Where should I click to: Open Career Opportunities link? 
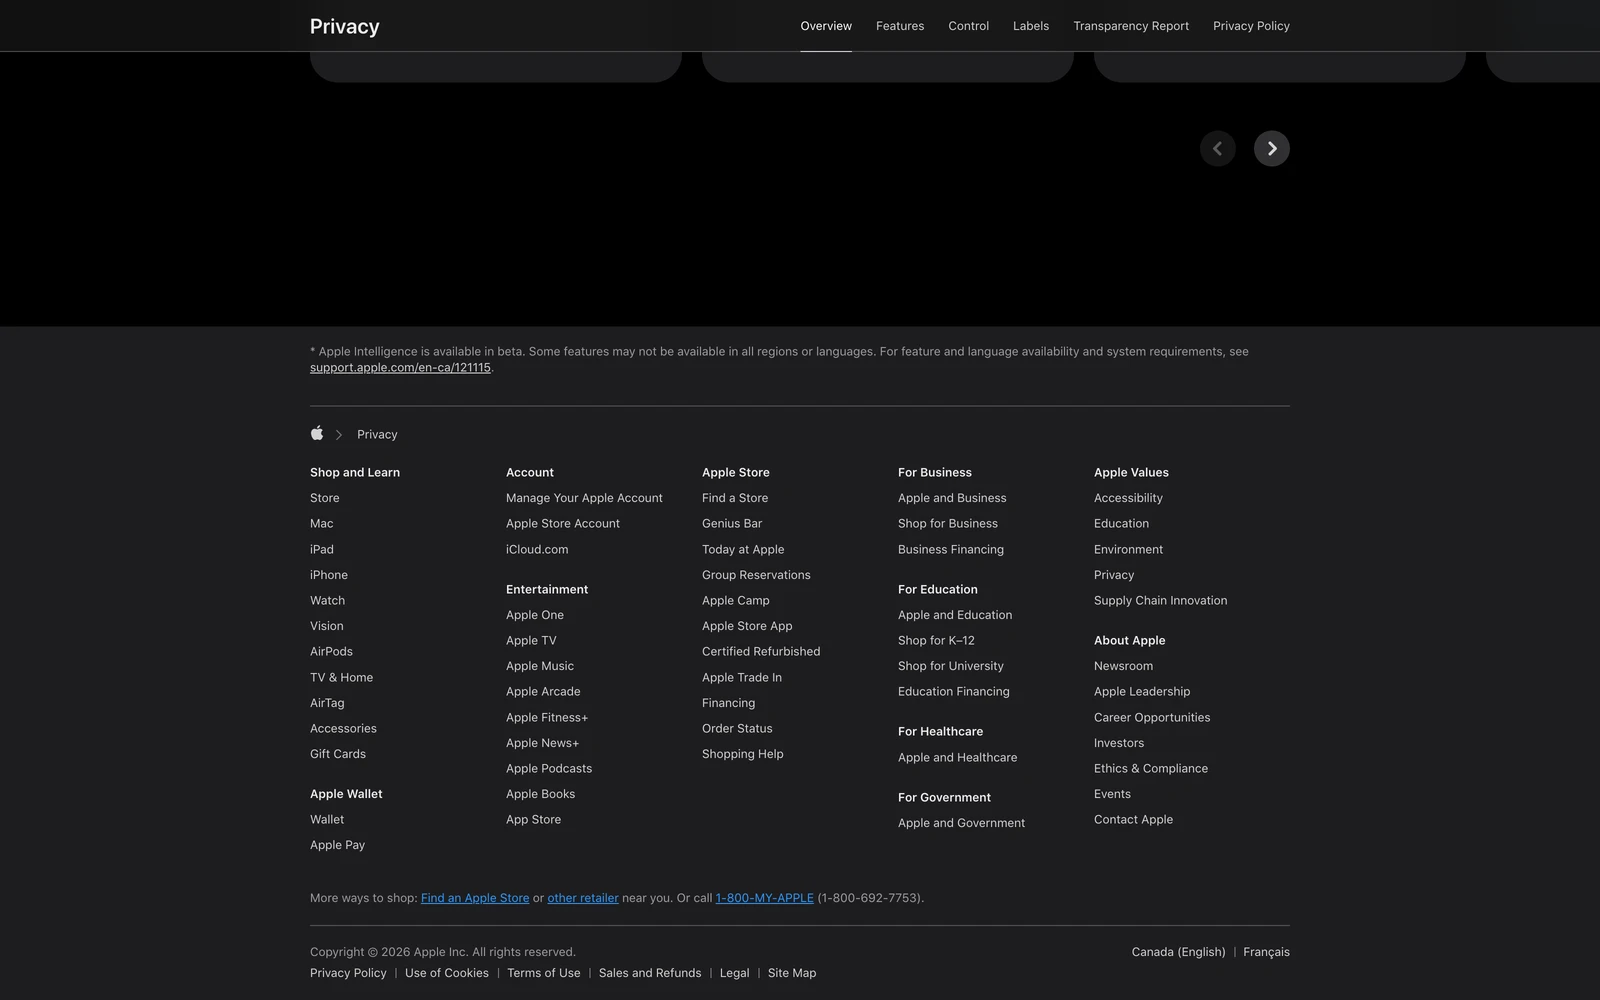[1152, 718]
